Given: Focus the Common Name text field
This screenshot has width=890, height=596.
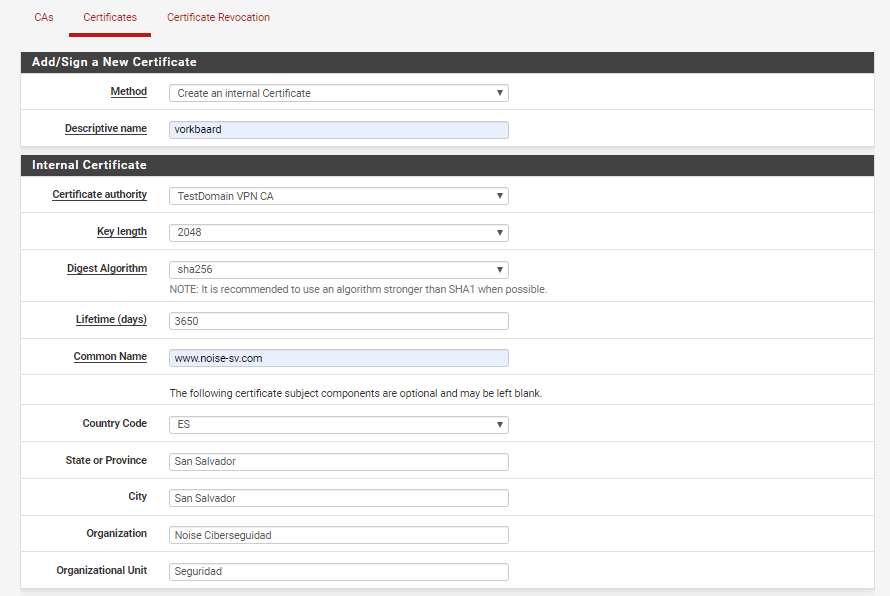Looking at the screenshot, I should pos(339,358).
